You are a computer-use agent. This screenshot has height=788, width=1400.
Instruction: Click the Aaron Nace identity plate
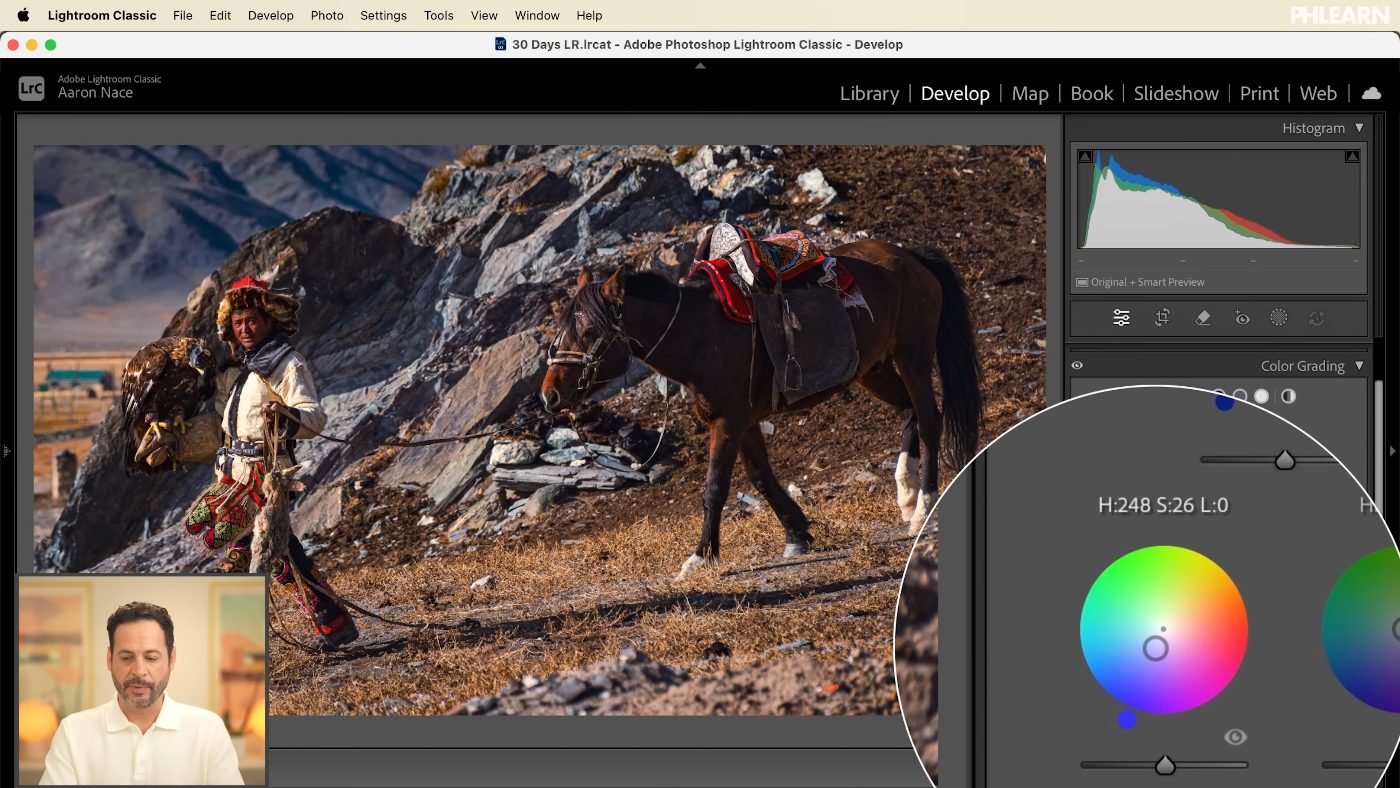point(95,93)
